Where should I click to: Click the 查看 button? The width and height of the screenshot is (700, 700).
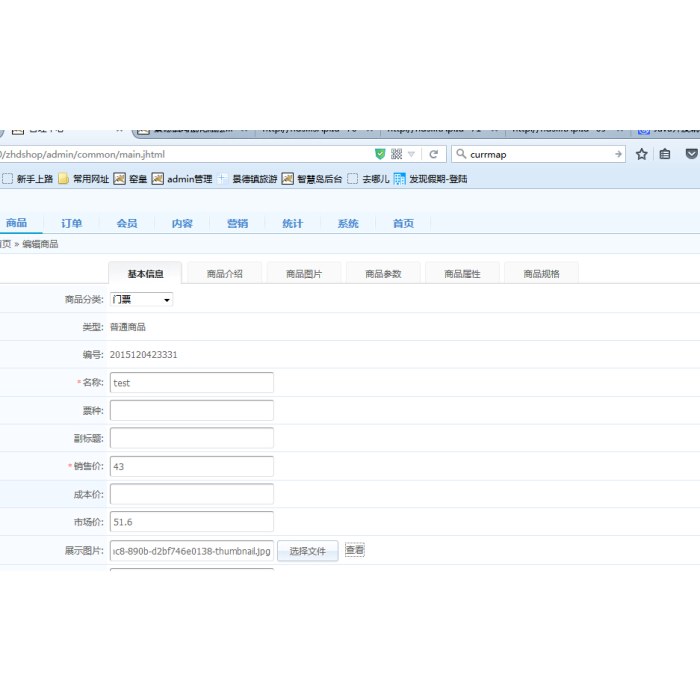355,550
